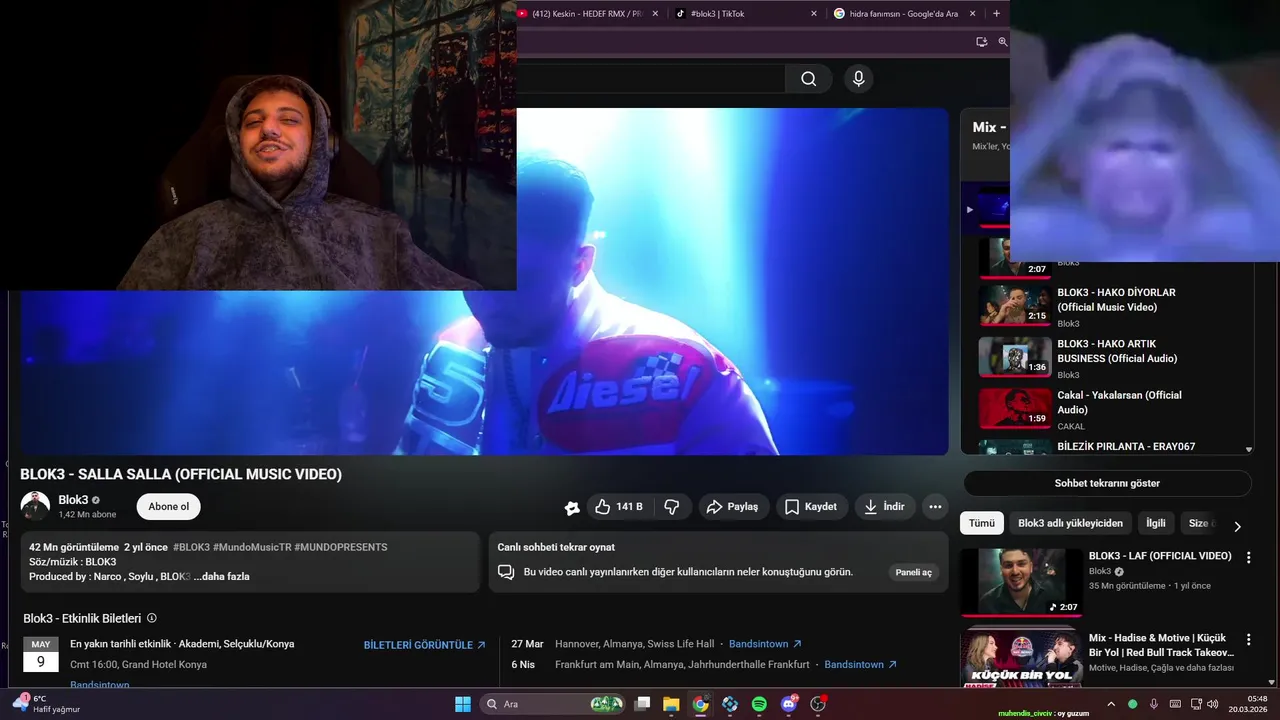The width and height of the screenshot is (1280, 720).
Task: Select the Blok3 adlı yükleyiciden chip
Action: (1070, 523)
